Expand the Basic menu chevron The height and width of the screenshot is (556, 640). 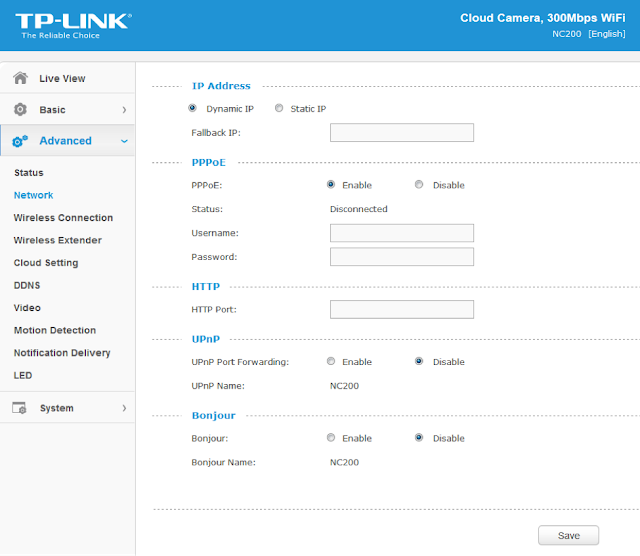pos(124,110)
